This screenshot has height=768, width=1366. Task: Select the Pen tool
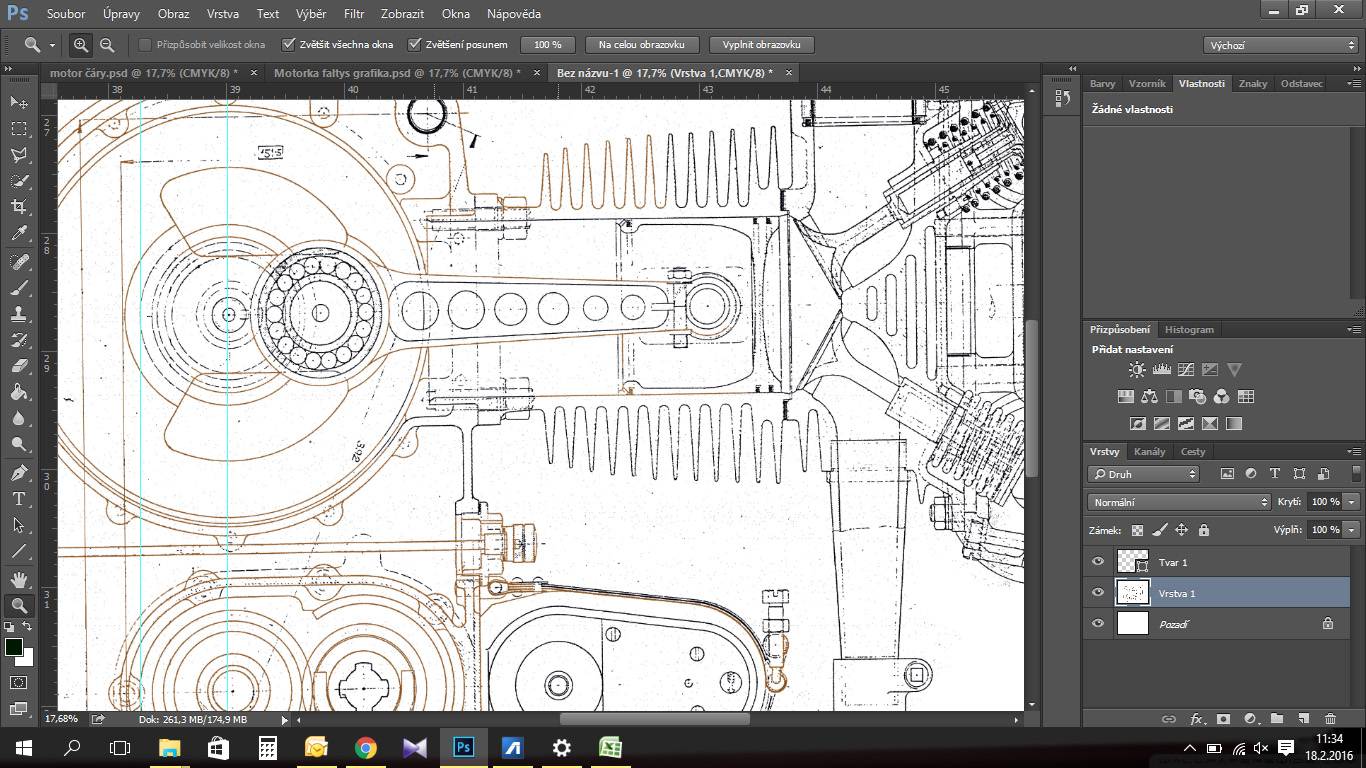pyautogui.click(x=19, y=472)
